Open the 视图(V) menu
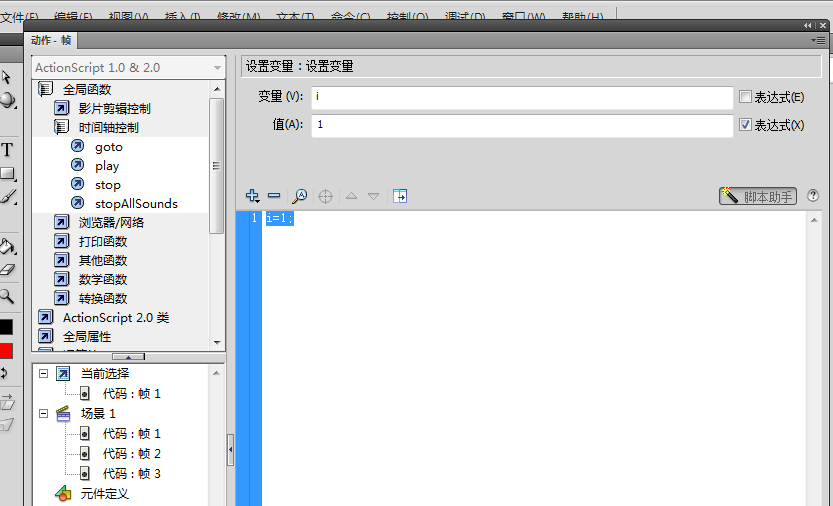 coord(128,16)
